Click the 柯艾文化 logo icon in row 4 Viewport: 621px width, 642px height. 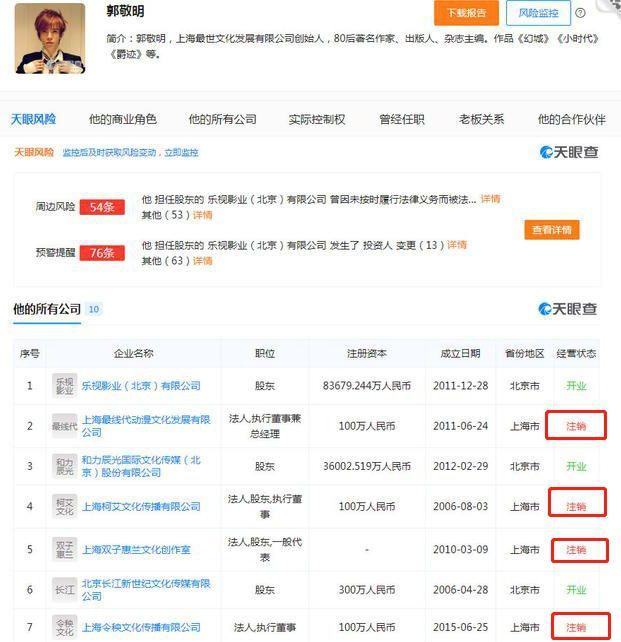(65, 506)
